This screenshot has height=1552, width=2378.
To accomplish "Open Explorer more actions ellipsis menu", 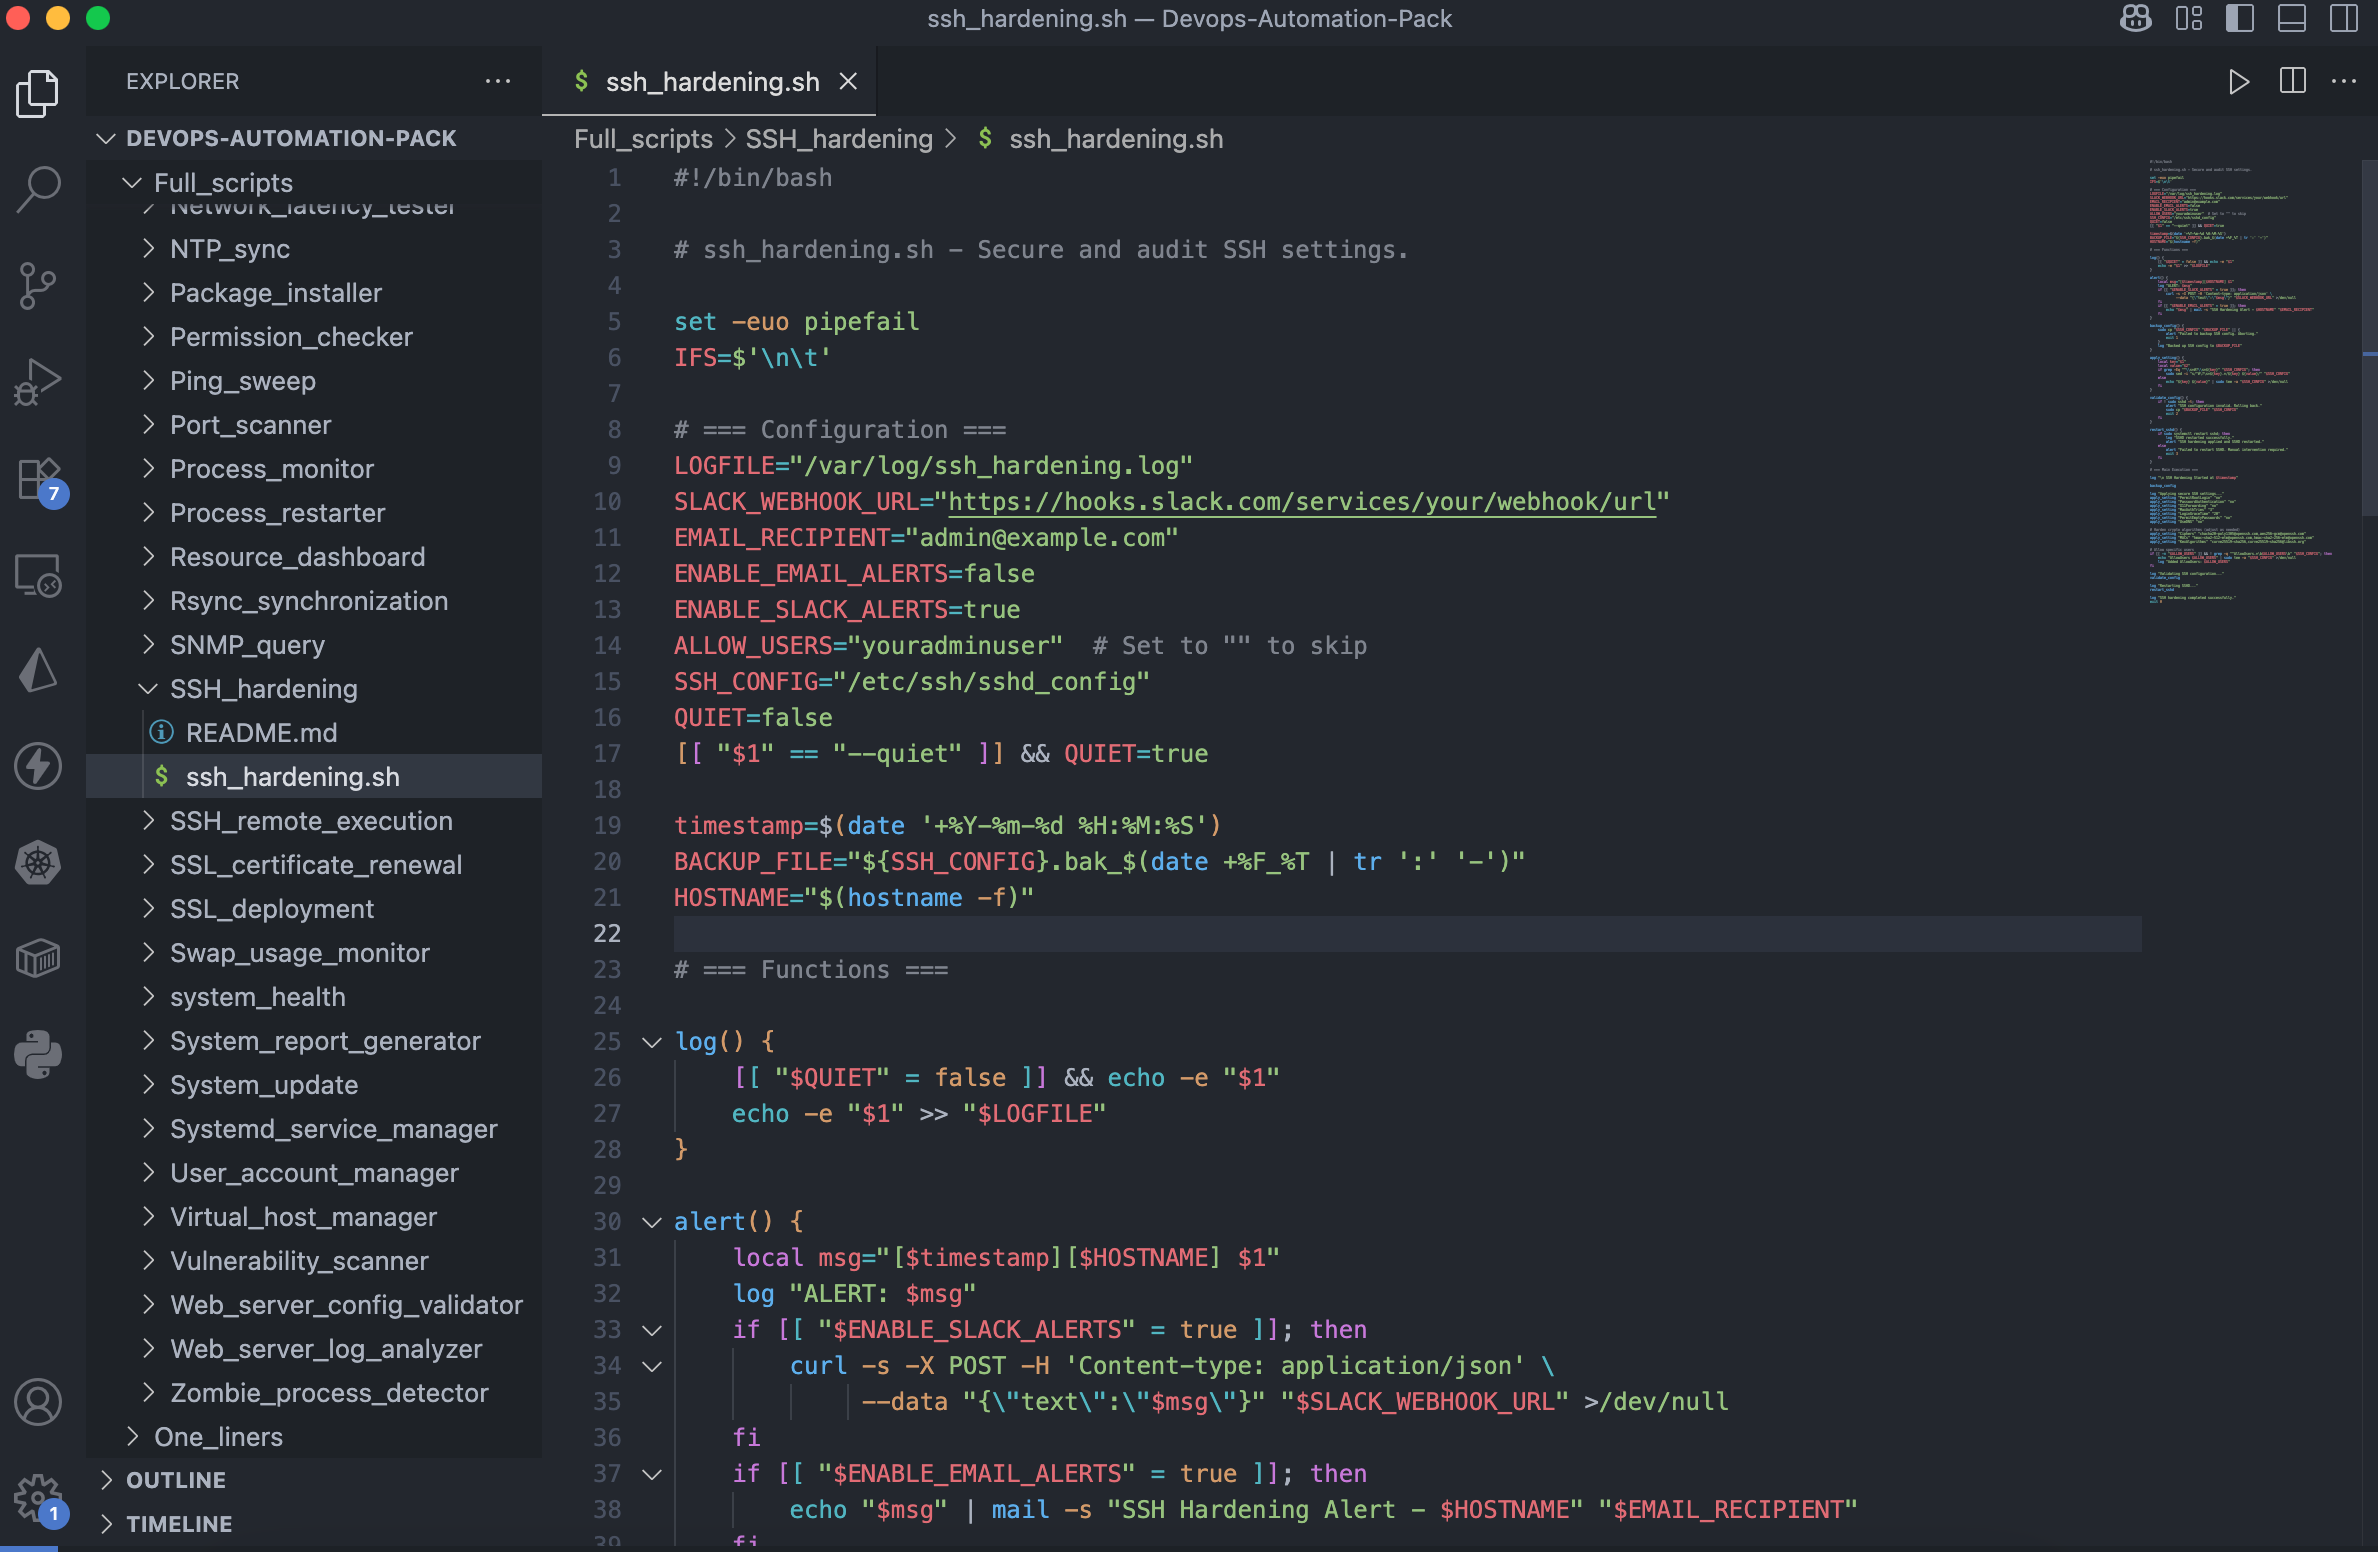I will [497, 81].
